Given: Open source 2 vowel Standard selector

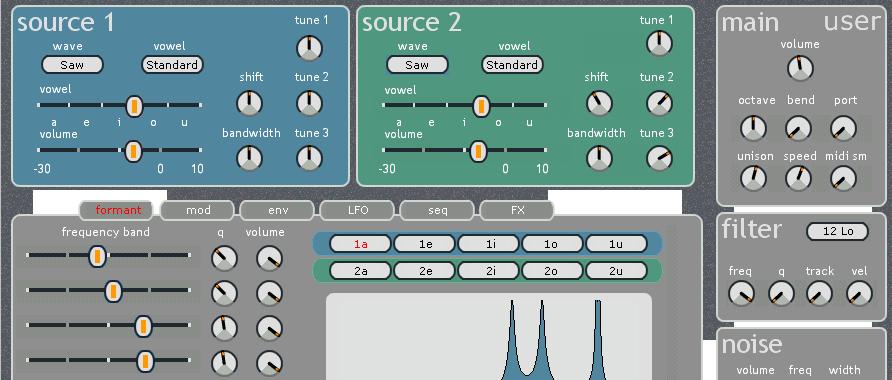Looking at the screenshot, I should click(512, 65).
